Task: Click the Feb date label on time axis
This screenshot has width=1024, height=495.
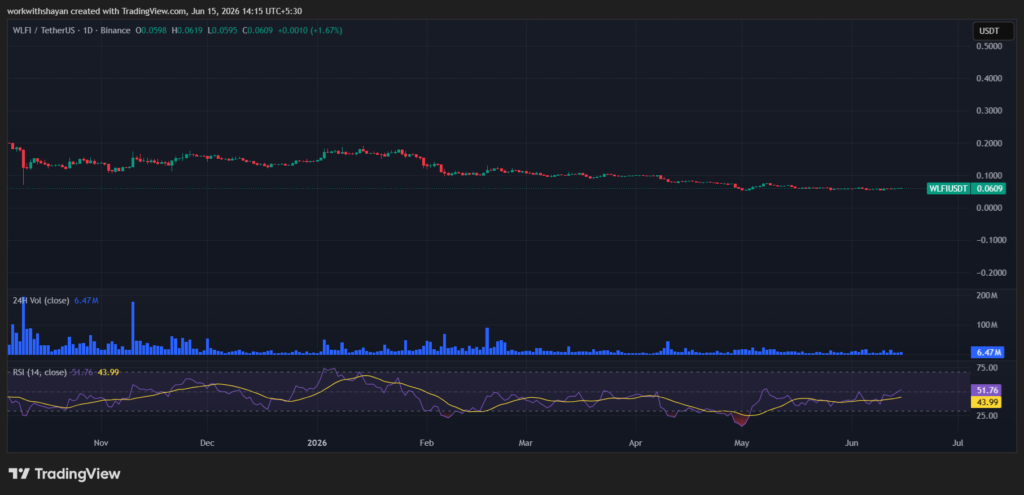Action: coord(426,443)
